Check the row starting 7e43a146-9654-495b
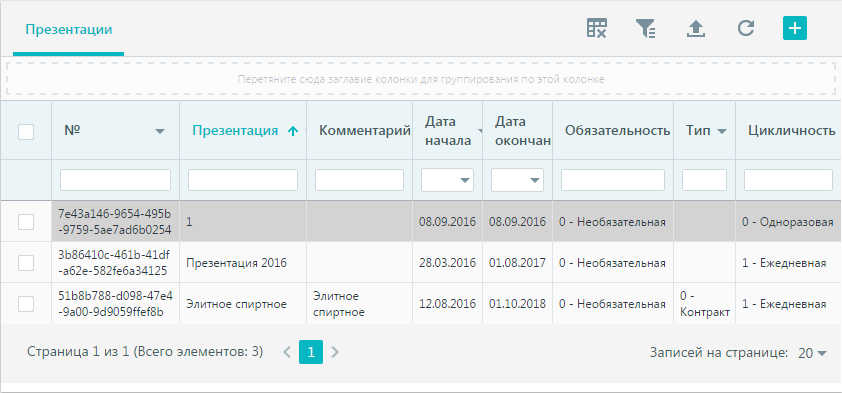The image size is (842, 393). pyautogui.click(x=26, y=222)
